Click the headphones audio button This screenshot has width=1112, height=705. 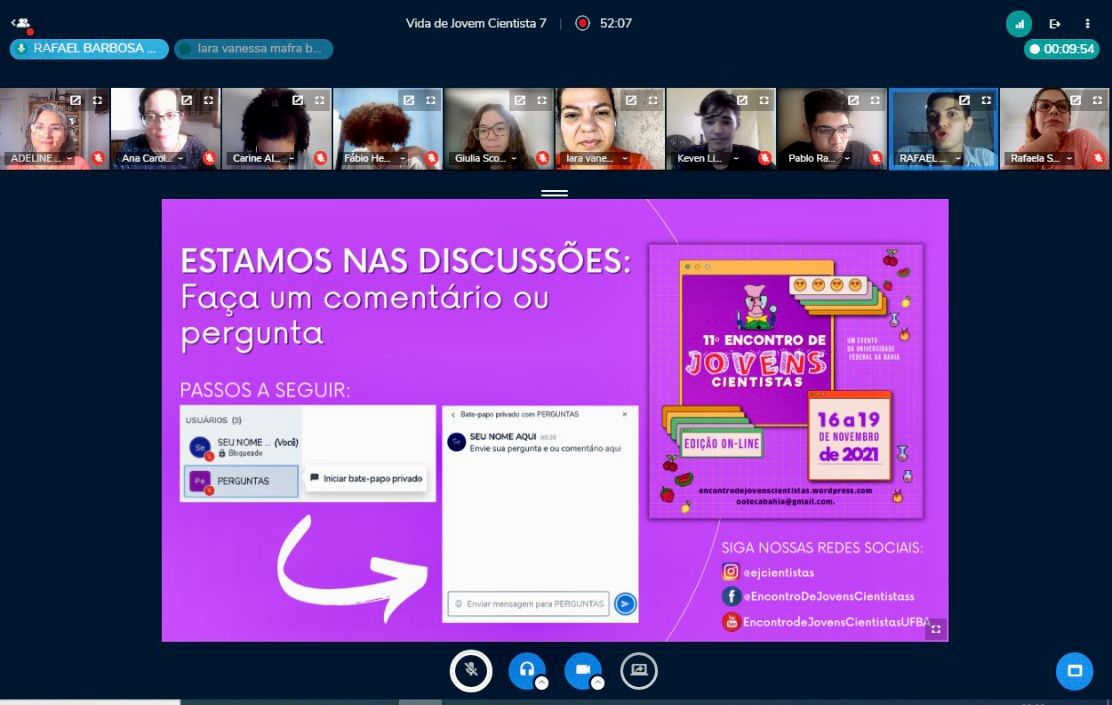pos(526,670)
